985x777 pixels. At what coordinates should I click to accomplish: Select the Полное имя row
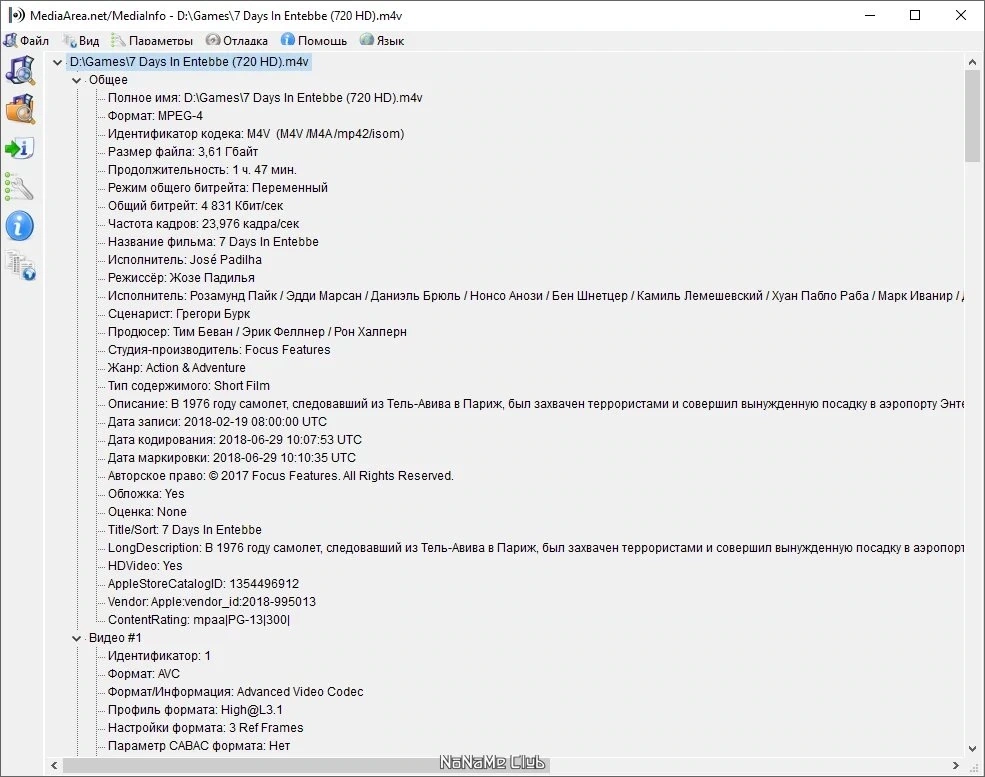pos(265,98)
